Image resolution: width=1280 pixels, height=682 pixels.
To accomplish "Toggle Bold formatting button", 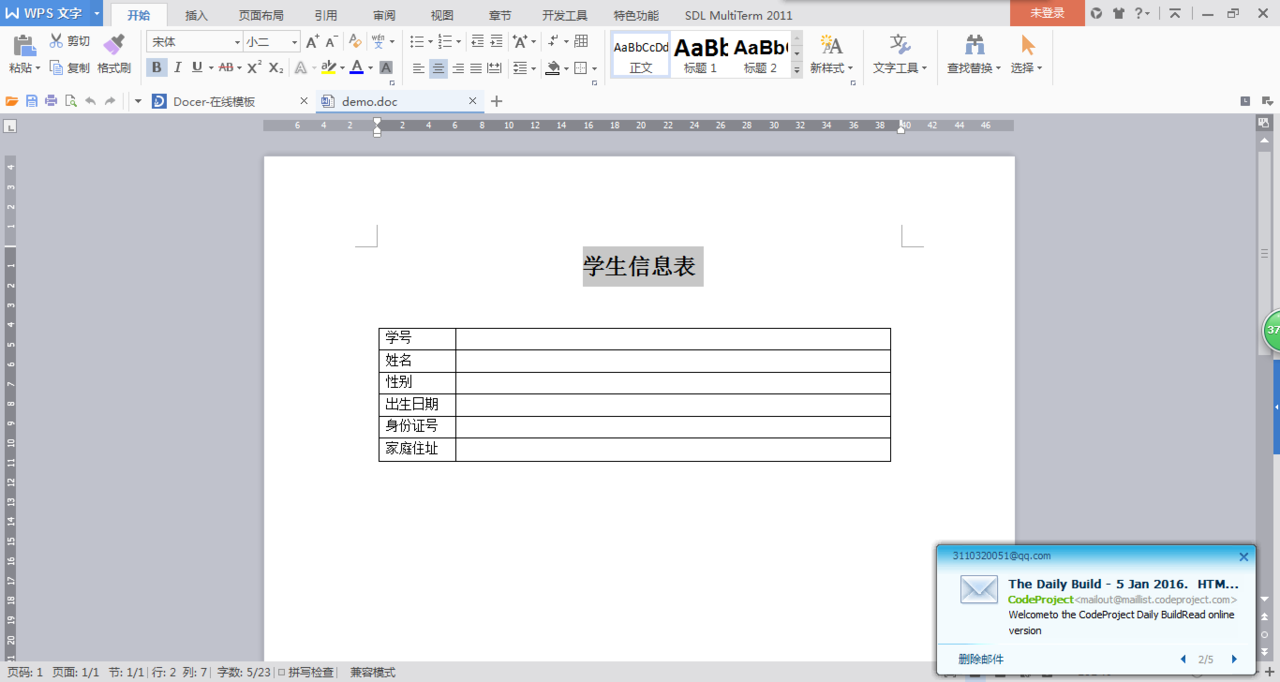I will pyautogui.click(x=157, y=68).
